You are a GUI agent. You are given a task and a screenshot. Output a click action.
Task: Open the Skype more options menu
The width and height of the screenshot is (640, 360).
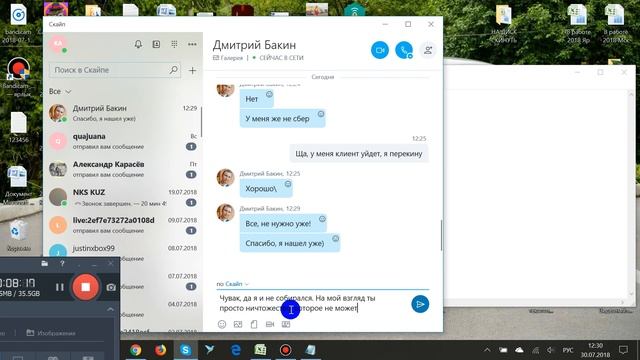[x=192, y=44]
